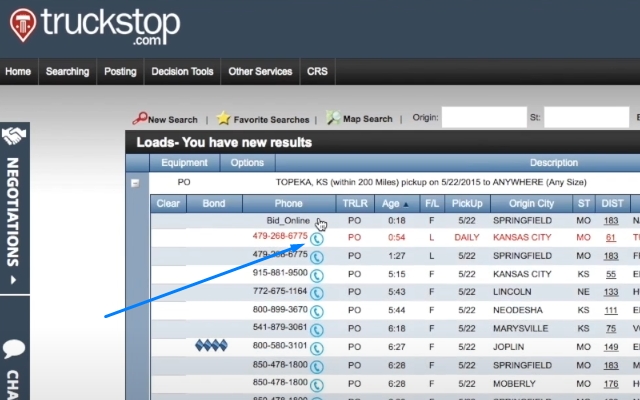Click phone icon next to 772-675-1164
Image resolution: width=640 pixels, height=400 pixels.
coord(317,293)
